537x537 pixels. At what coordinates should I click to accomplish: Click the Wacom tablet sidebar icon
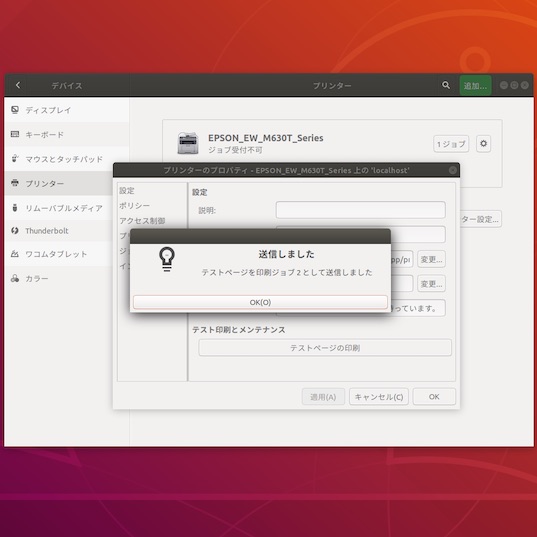[15, 254]
